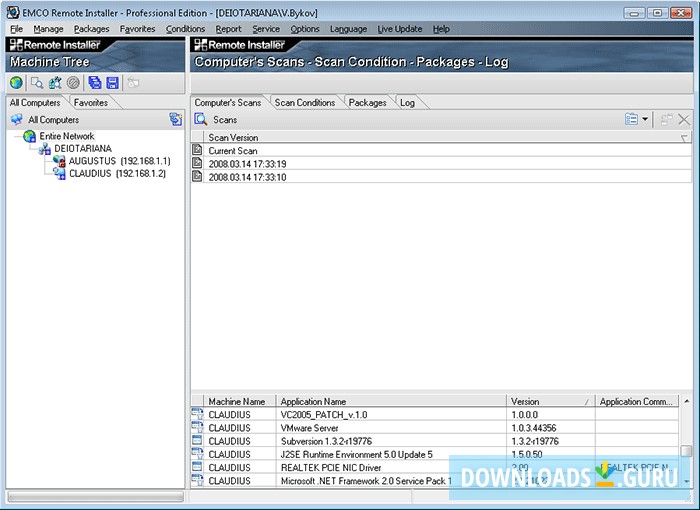Sort by Machine Name column header

click(240, 401)
